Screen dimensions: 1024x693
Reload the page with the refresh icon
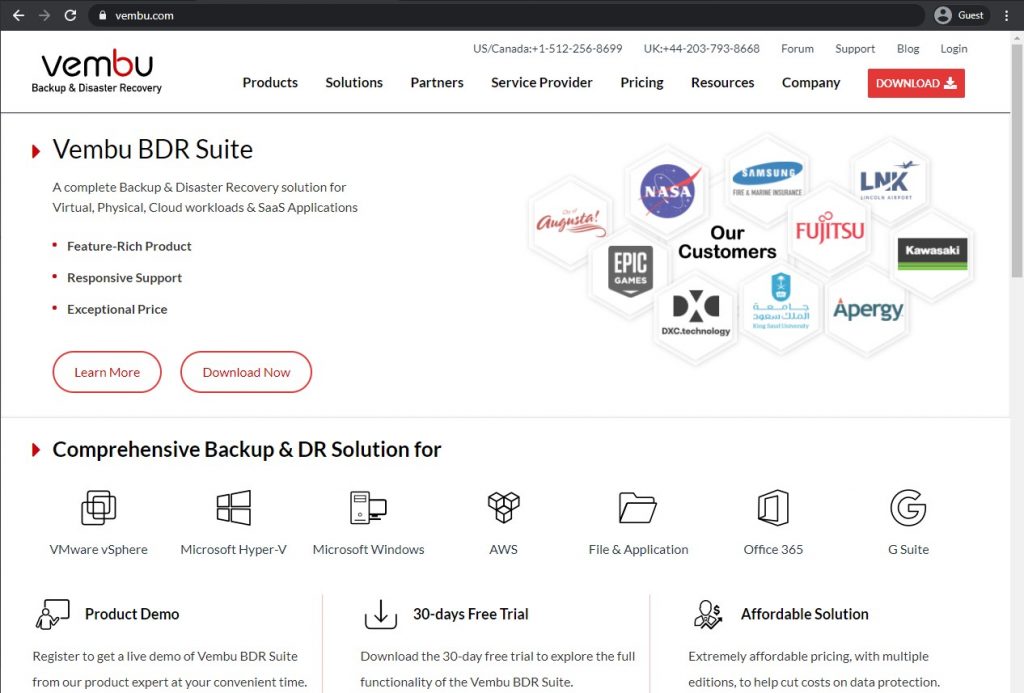71,15
